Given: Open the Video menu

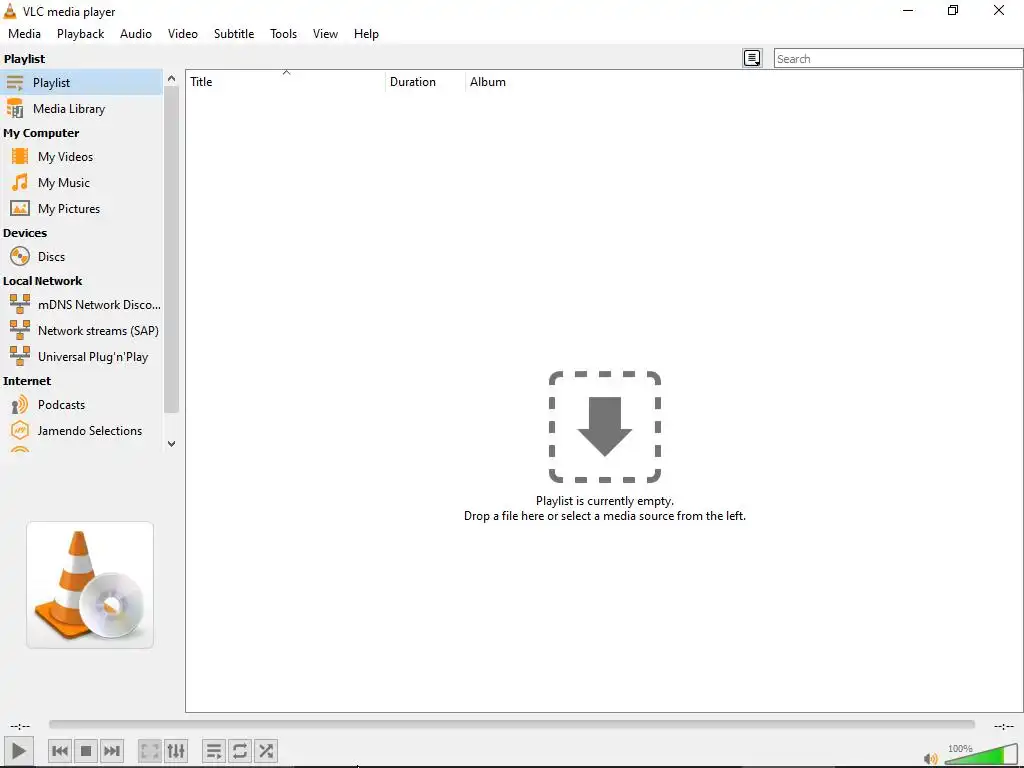Looking at the screenshot, I should pos(183,34).
